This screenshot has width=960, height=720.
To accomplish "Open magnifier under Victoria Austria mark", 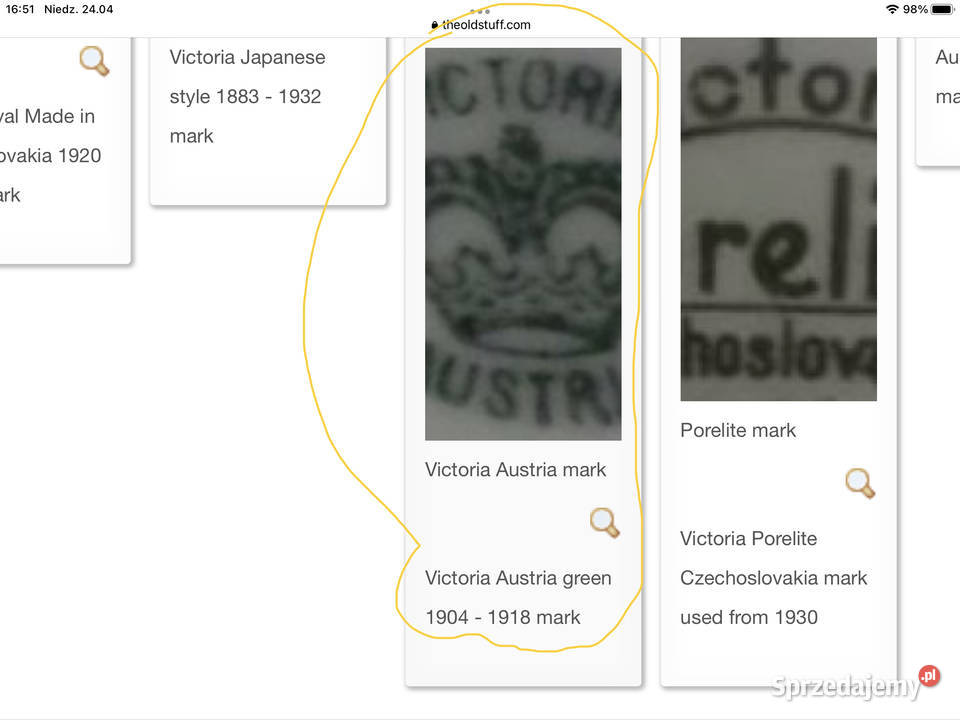I will pos(604,523).
